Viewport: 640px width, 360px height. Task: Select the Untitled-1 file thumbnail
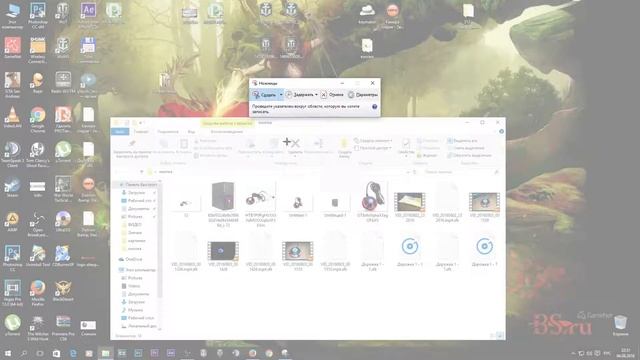point(298,203)
